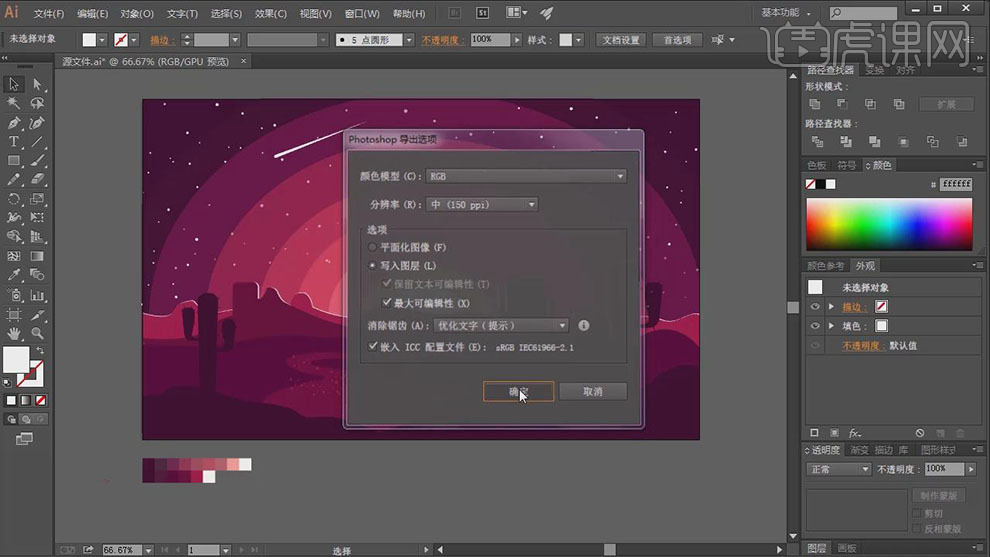Open the 效果(C) menu
Viewport: 990px width, 557px height.
[x=271, y=13]
